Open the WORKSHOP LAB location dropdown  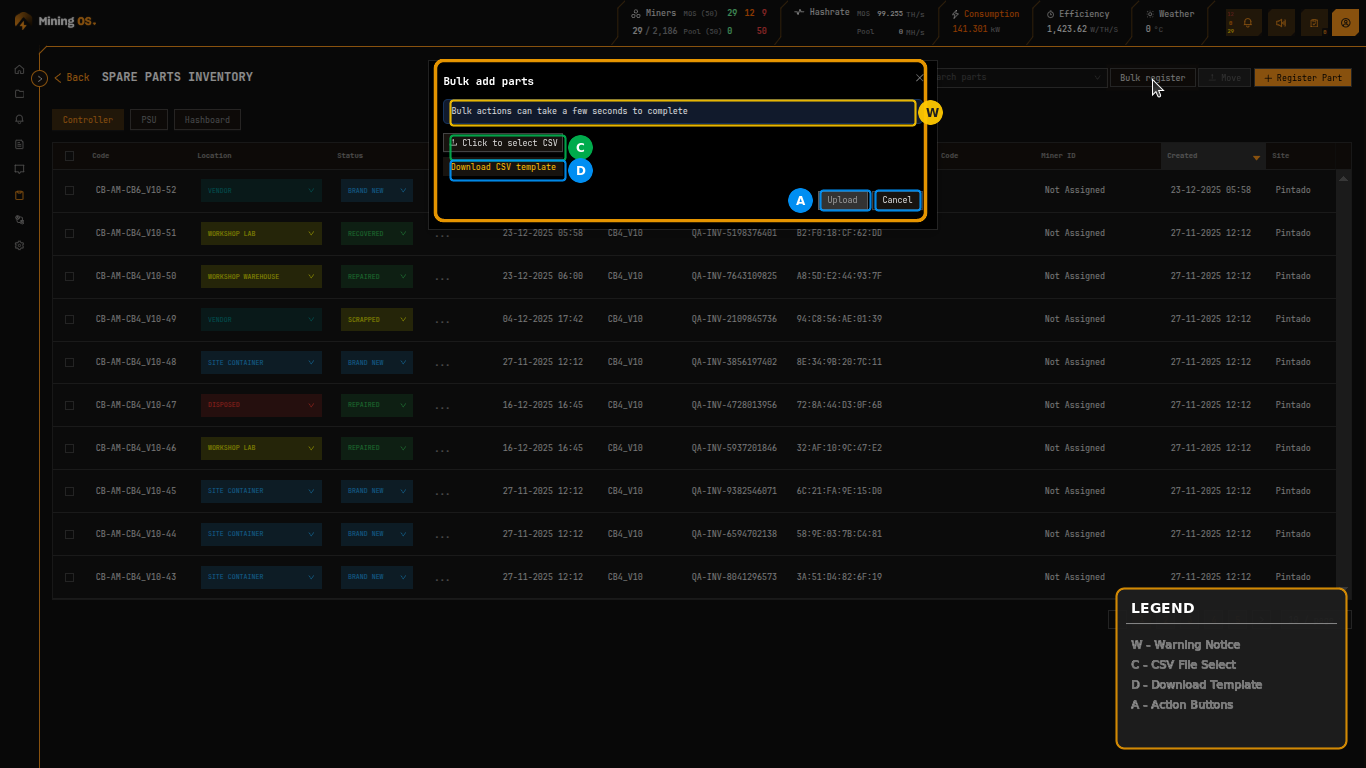[x=261, y=233]
